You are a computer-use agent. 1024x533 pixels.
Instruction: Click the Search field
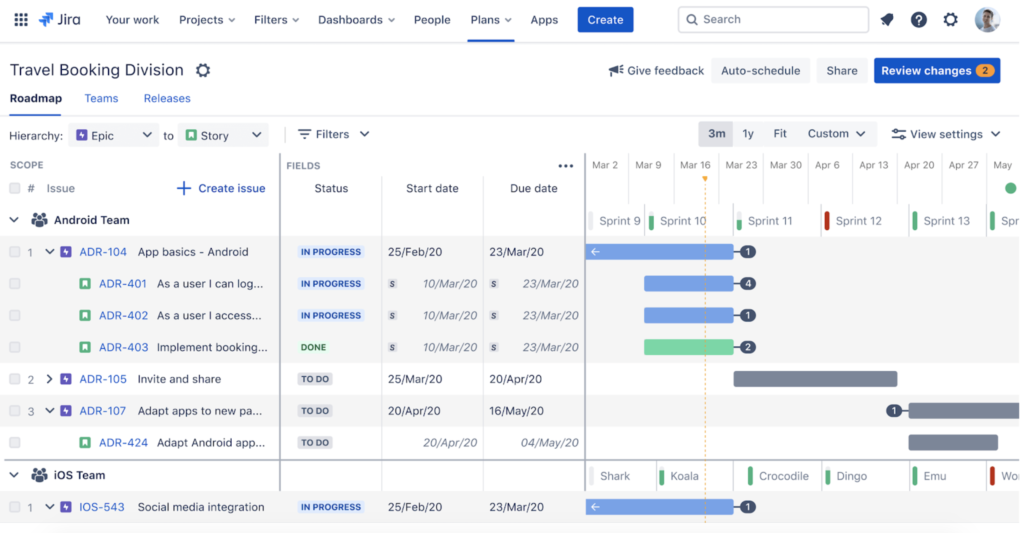pos(773,20)
